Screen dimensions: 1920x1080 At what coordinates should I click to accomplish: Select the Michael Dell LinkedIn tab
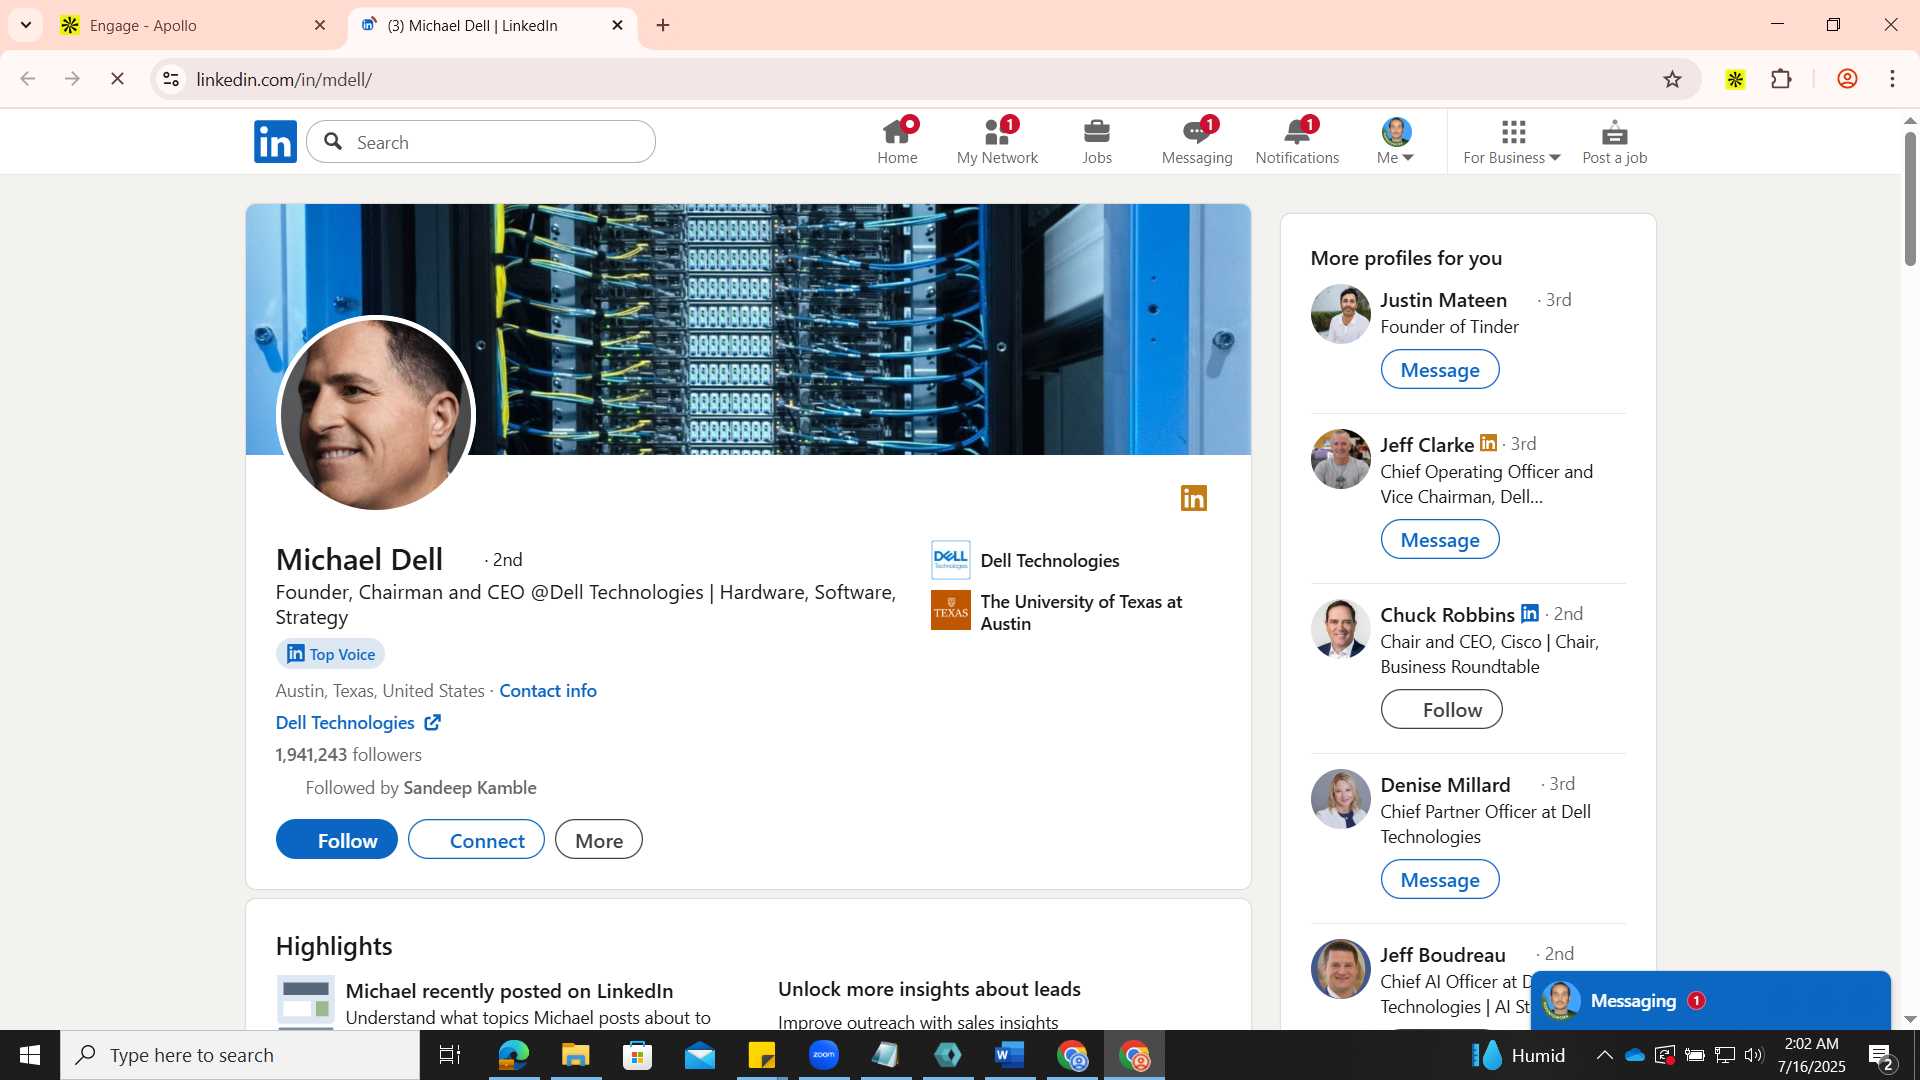[490, 26]
